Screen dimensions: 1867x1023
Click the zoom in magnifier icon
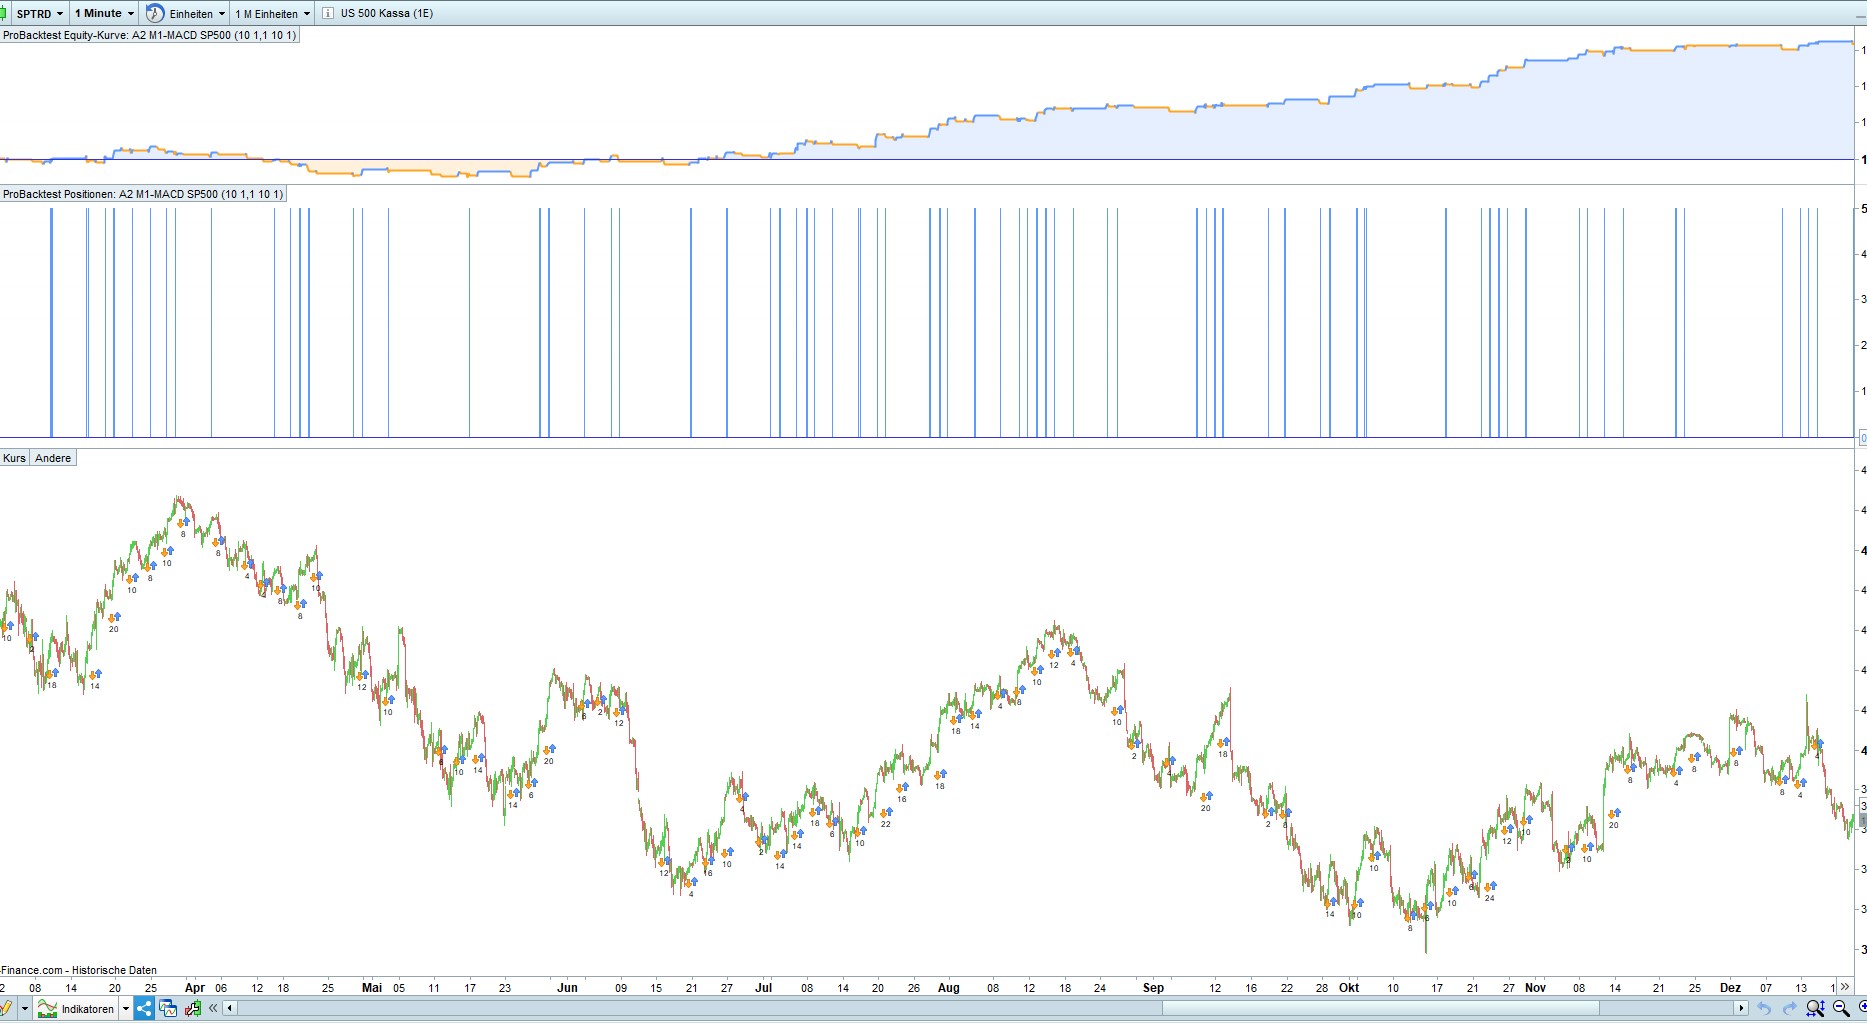coord(1862,1009)
